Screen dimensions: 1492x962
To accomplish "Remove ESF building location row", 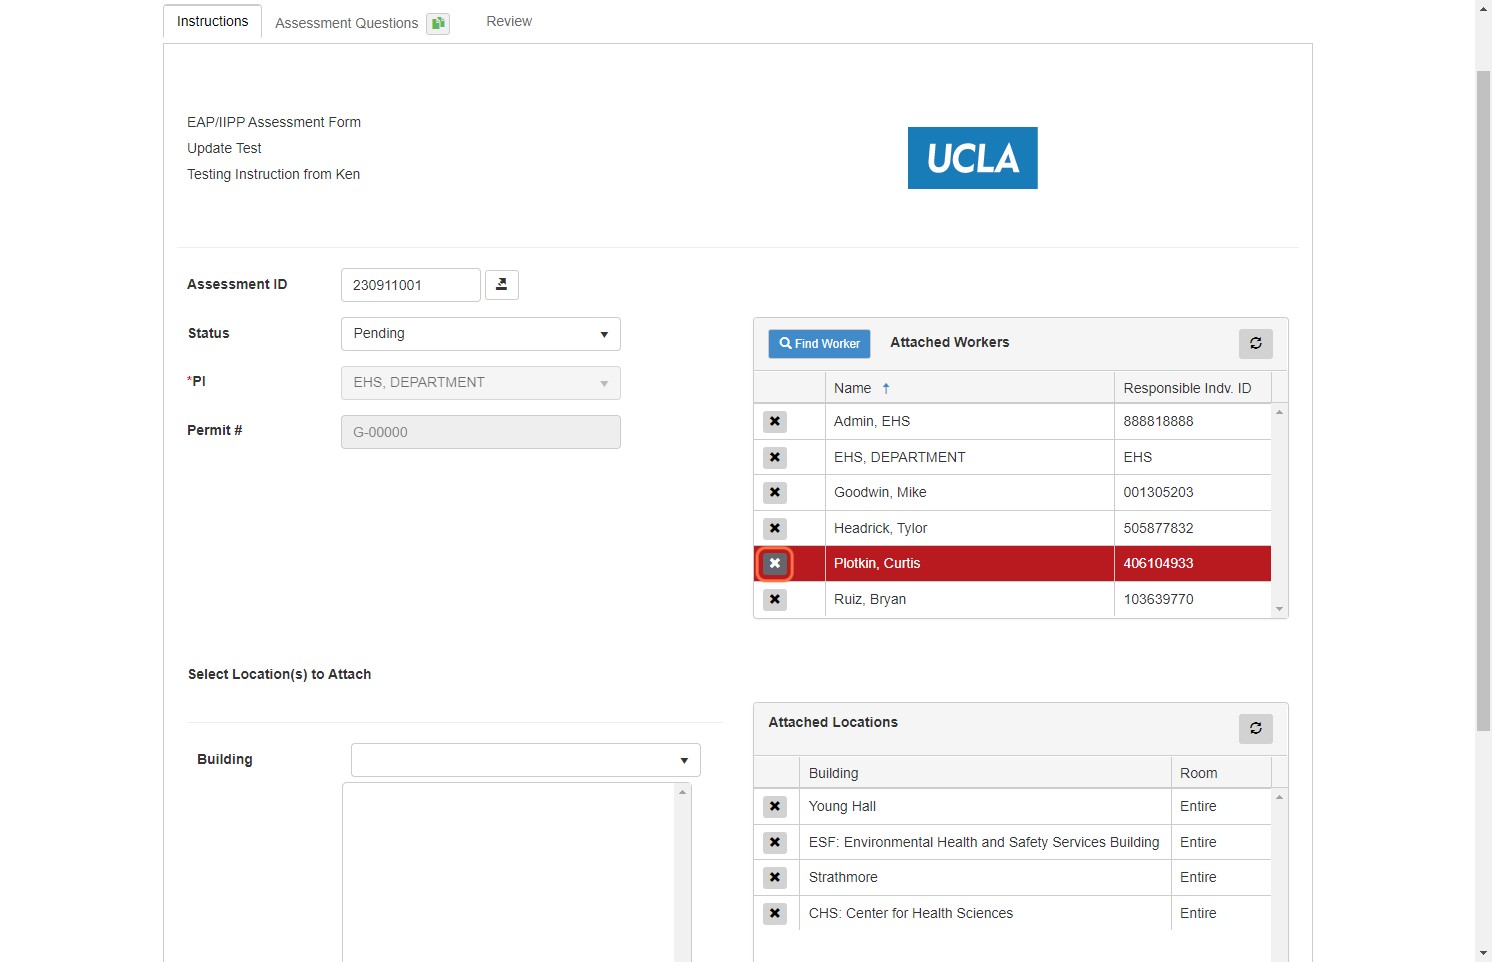I will coord(775,843).
